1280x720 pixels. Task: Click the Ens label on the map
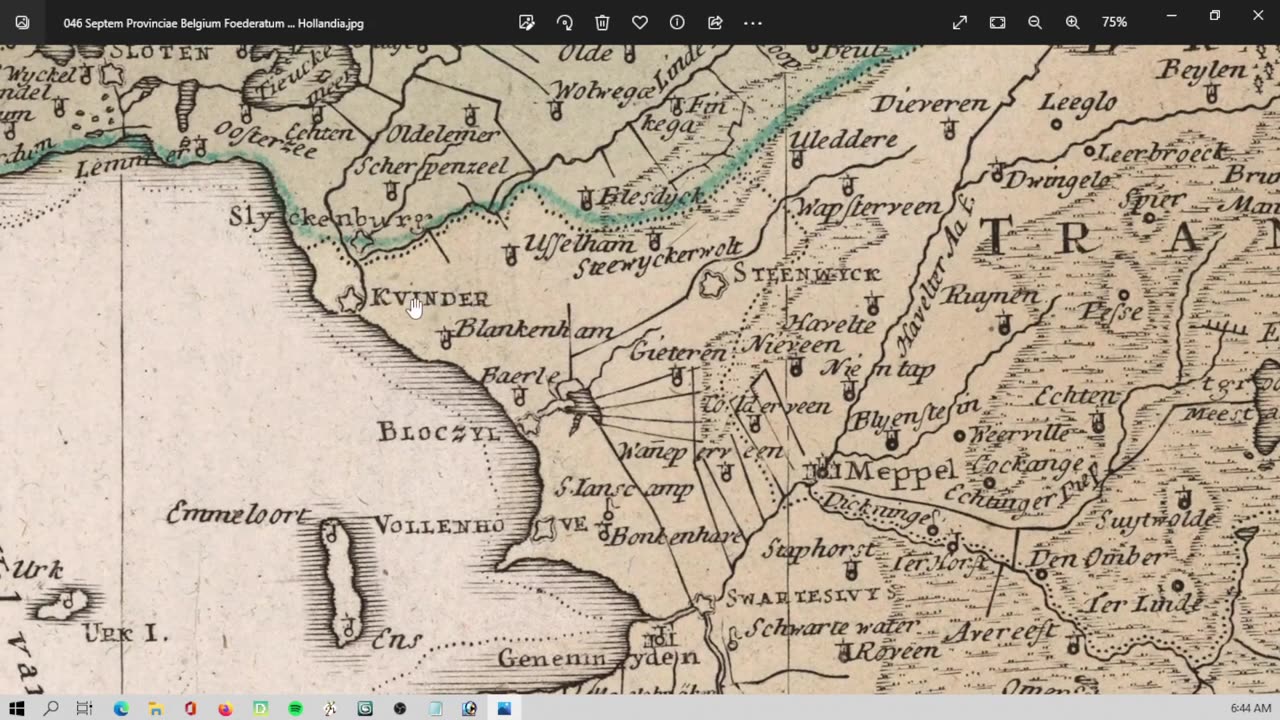(397, 638)
